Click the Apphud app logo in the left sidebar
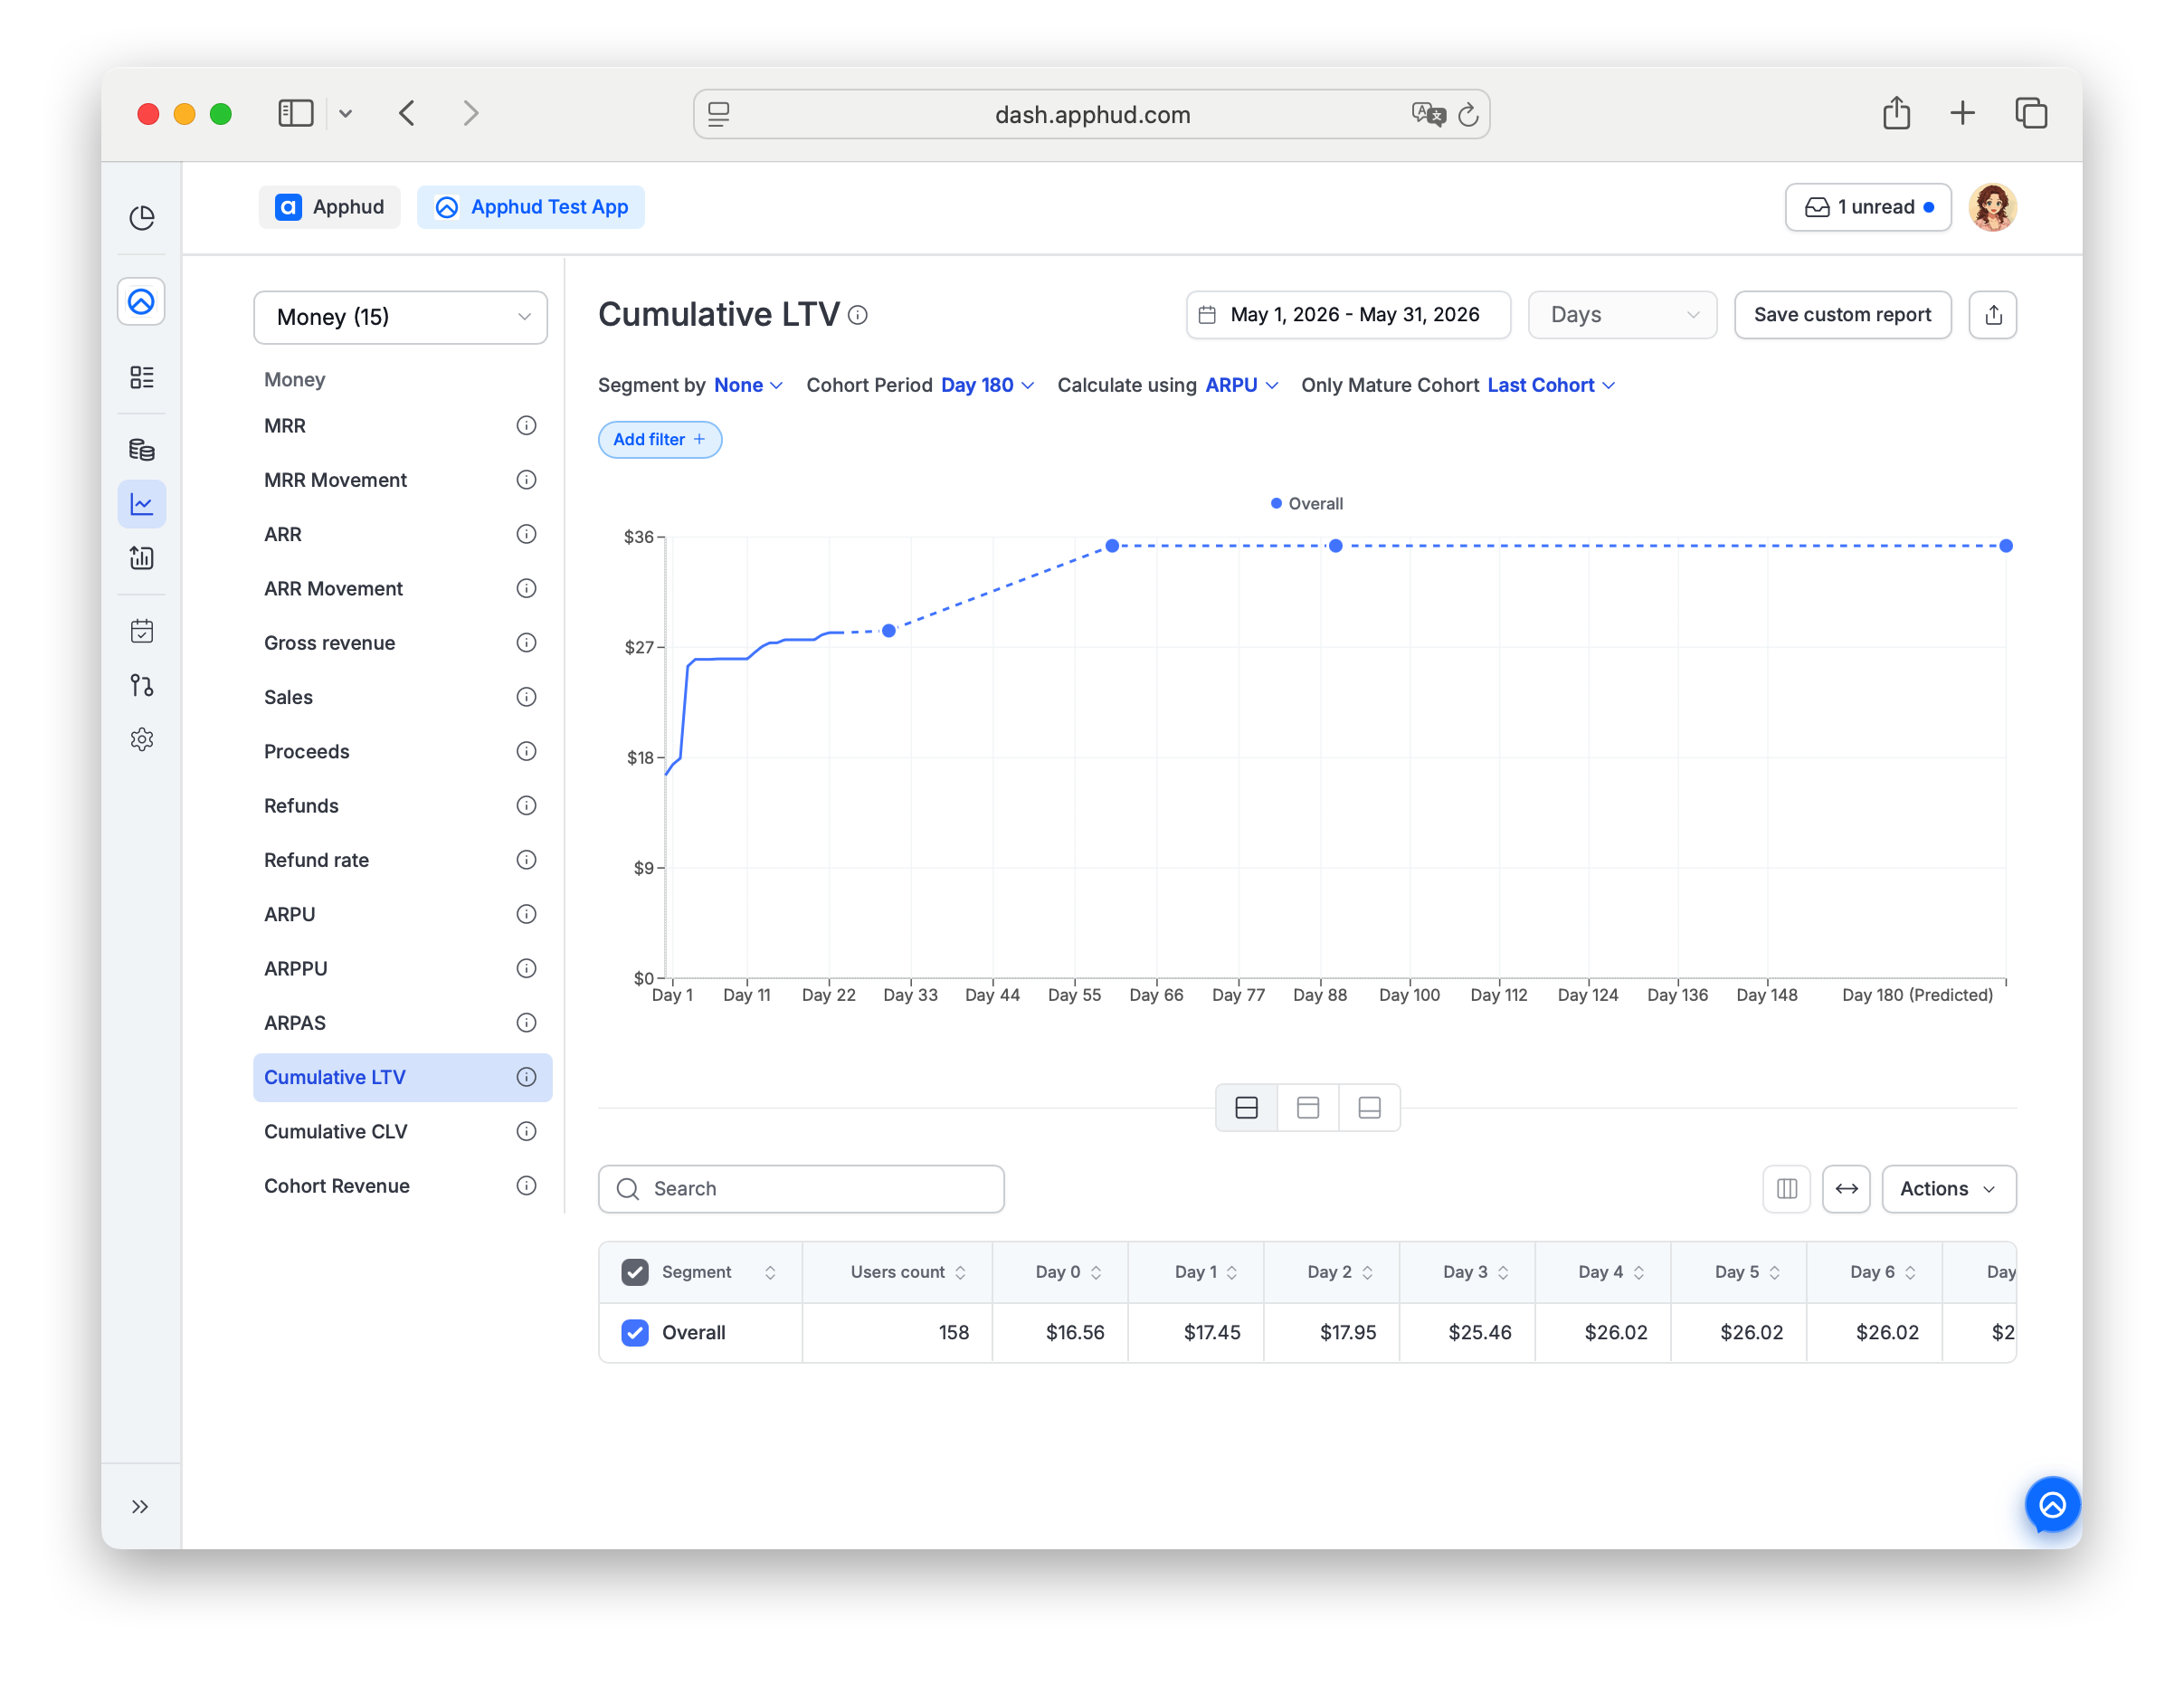Viewport: 2184px width, 1685px height. coord(141,301)
